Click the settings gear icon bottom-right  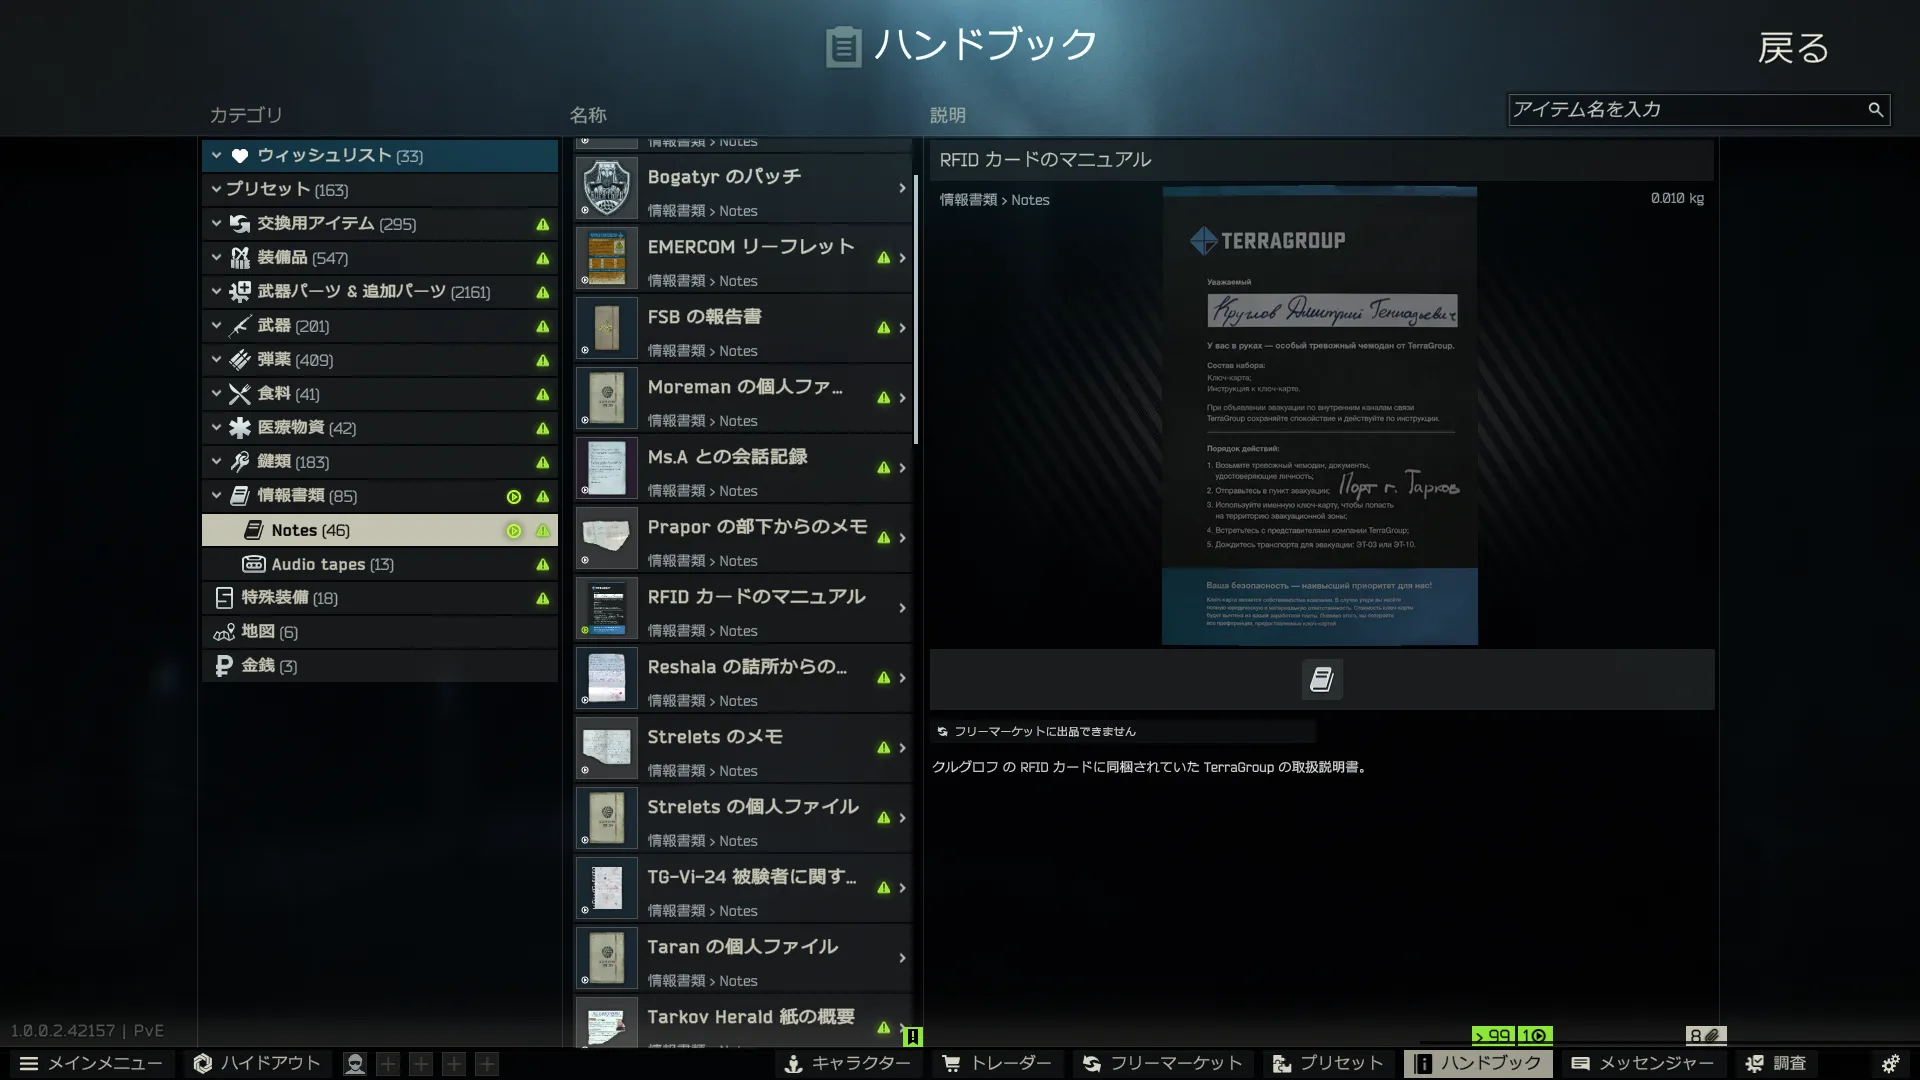tap(1890, 1063)
